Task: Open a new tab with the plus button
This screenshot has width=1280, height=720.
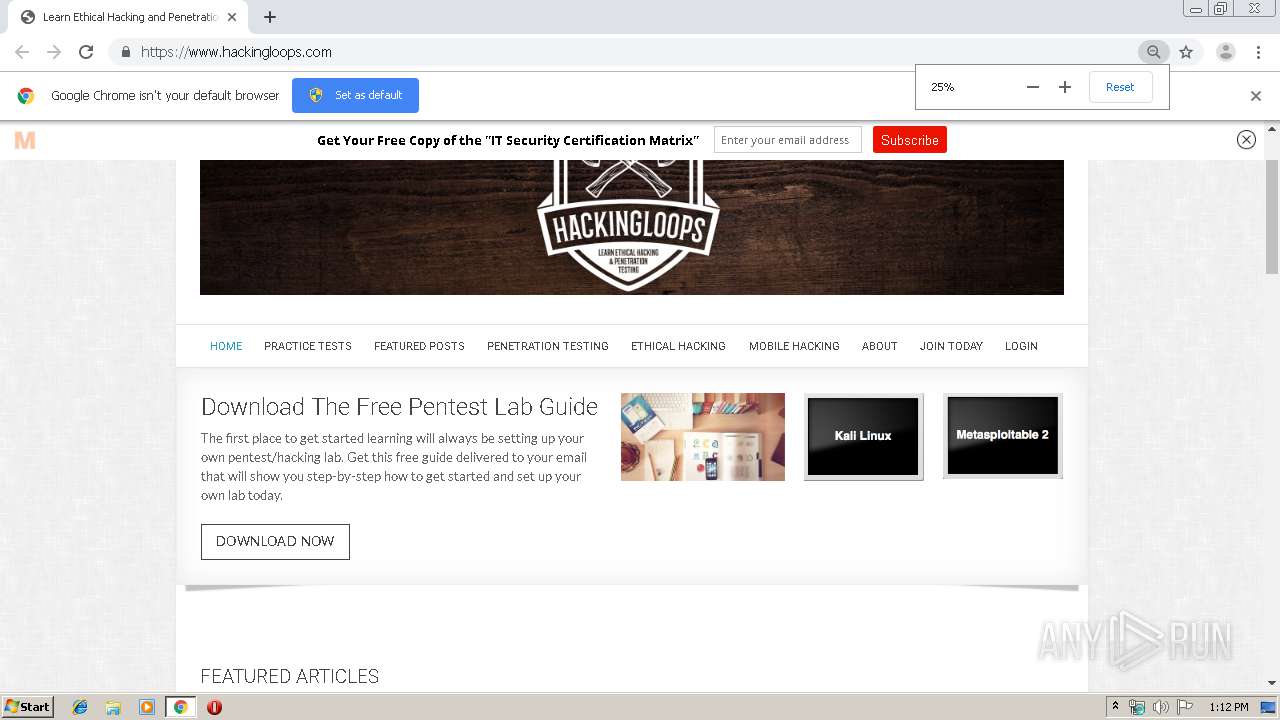Action: coord(270,17)
